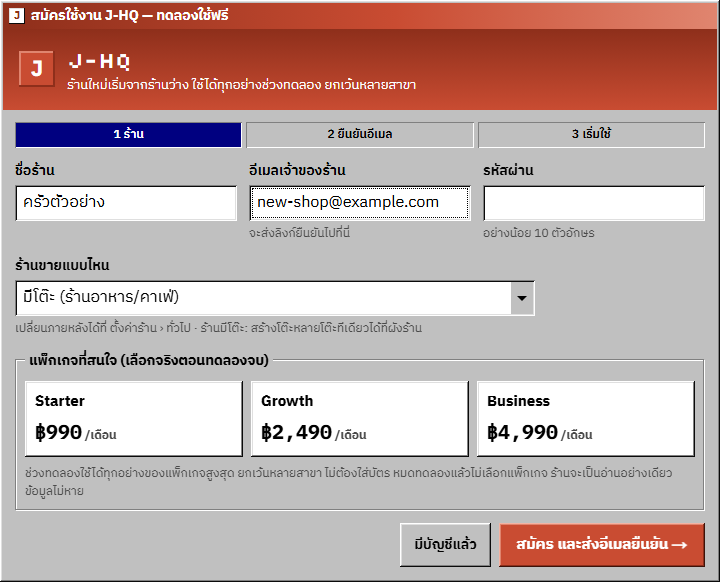The width and height of the screenshot is (720, 582).
Task: Click สมัคร และส่งอีเมลยืนยัน submit button
Action: coord(602,545)
